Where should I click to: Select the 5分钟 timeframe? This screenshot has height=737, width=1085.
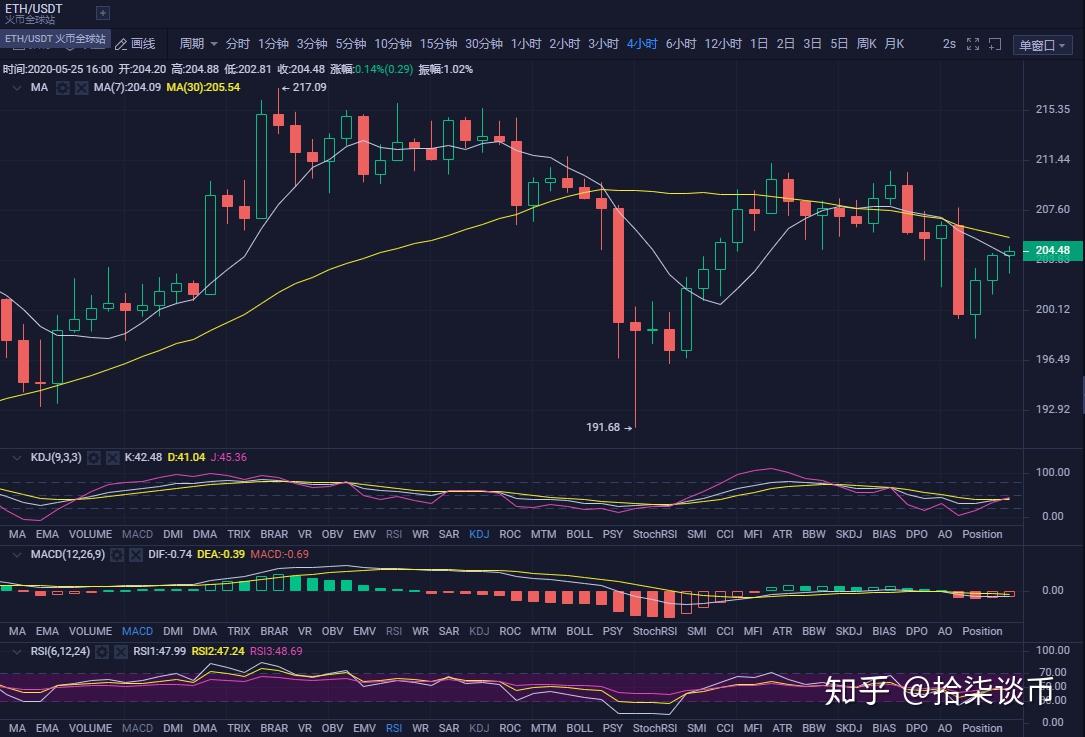click(350, 44)
